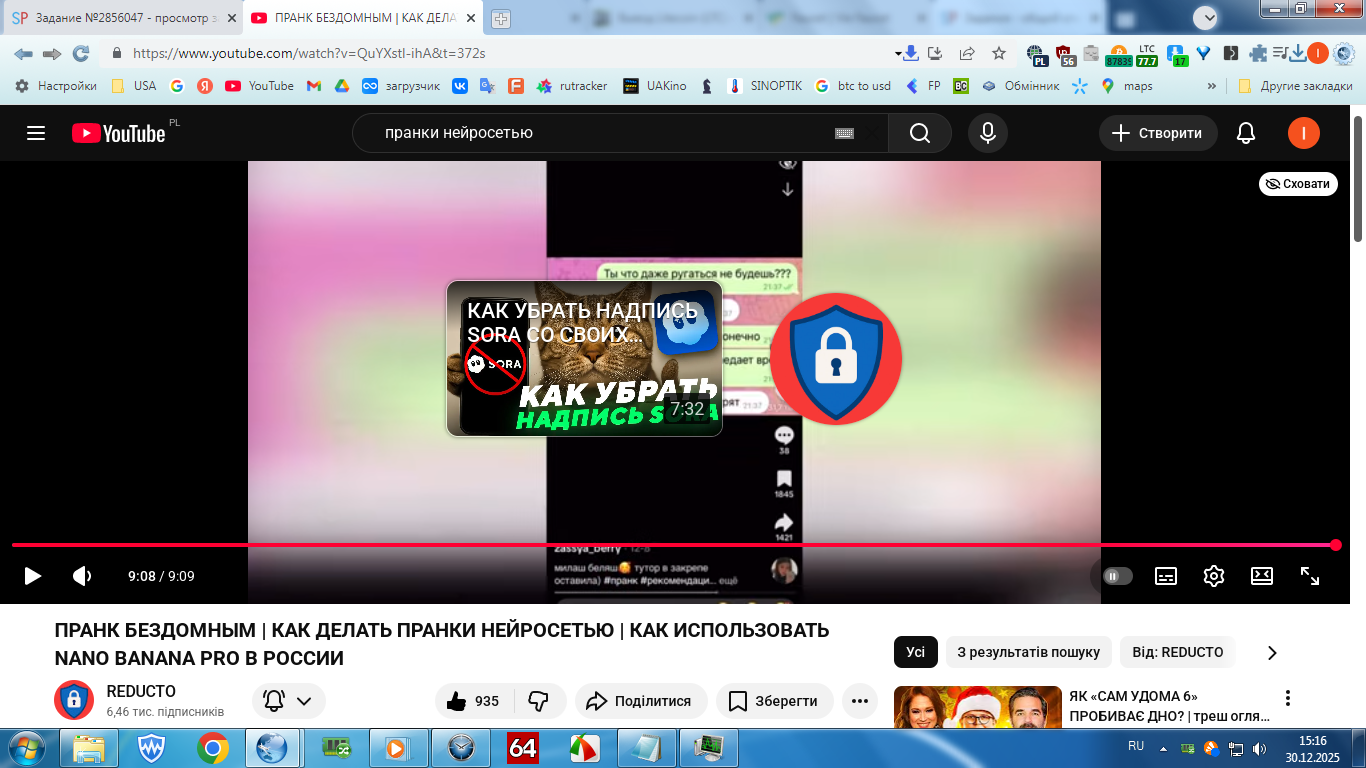Open the САМ УДОМА 6 recommended thumbnail
The image size is (1366, 768).
pyautogui.click(x=978, y=707)
